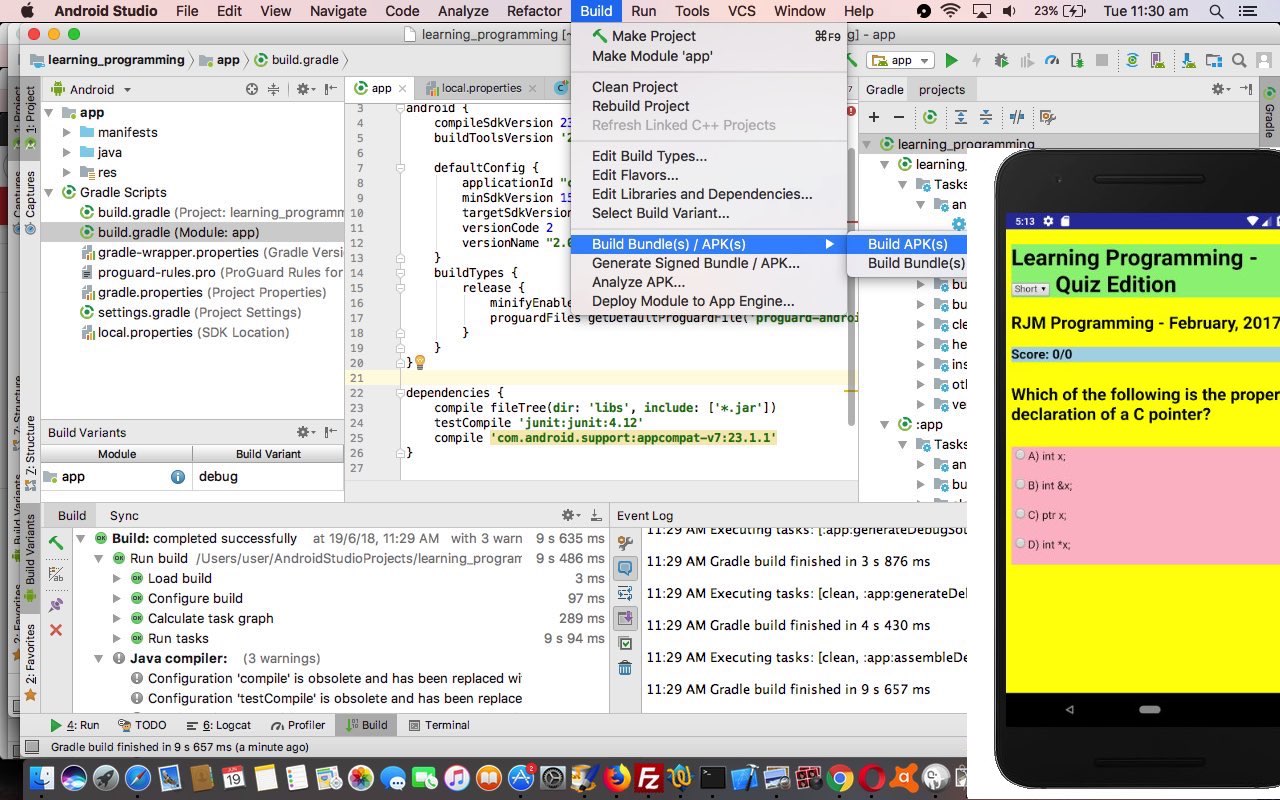1280x800 pixels.
Task: Open the Profiler tool window tab
Action: 298,725
